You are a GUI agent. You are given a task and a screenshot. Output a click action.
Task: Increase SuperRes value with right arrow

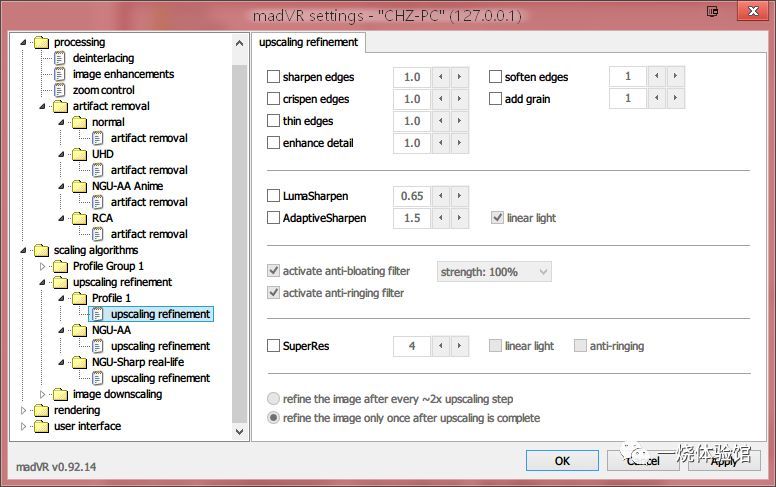coord(459,346)
